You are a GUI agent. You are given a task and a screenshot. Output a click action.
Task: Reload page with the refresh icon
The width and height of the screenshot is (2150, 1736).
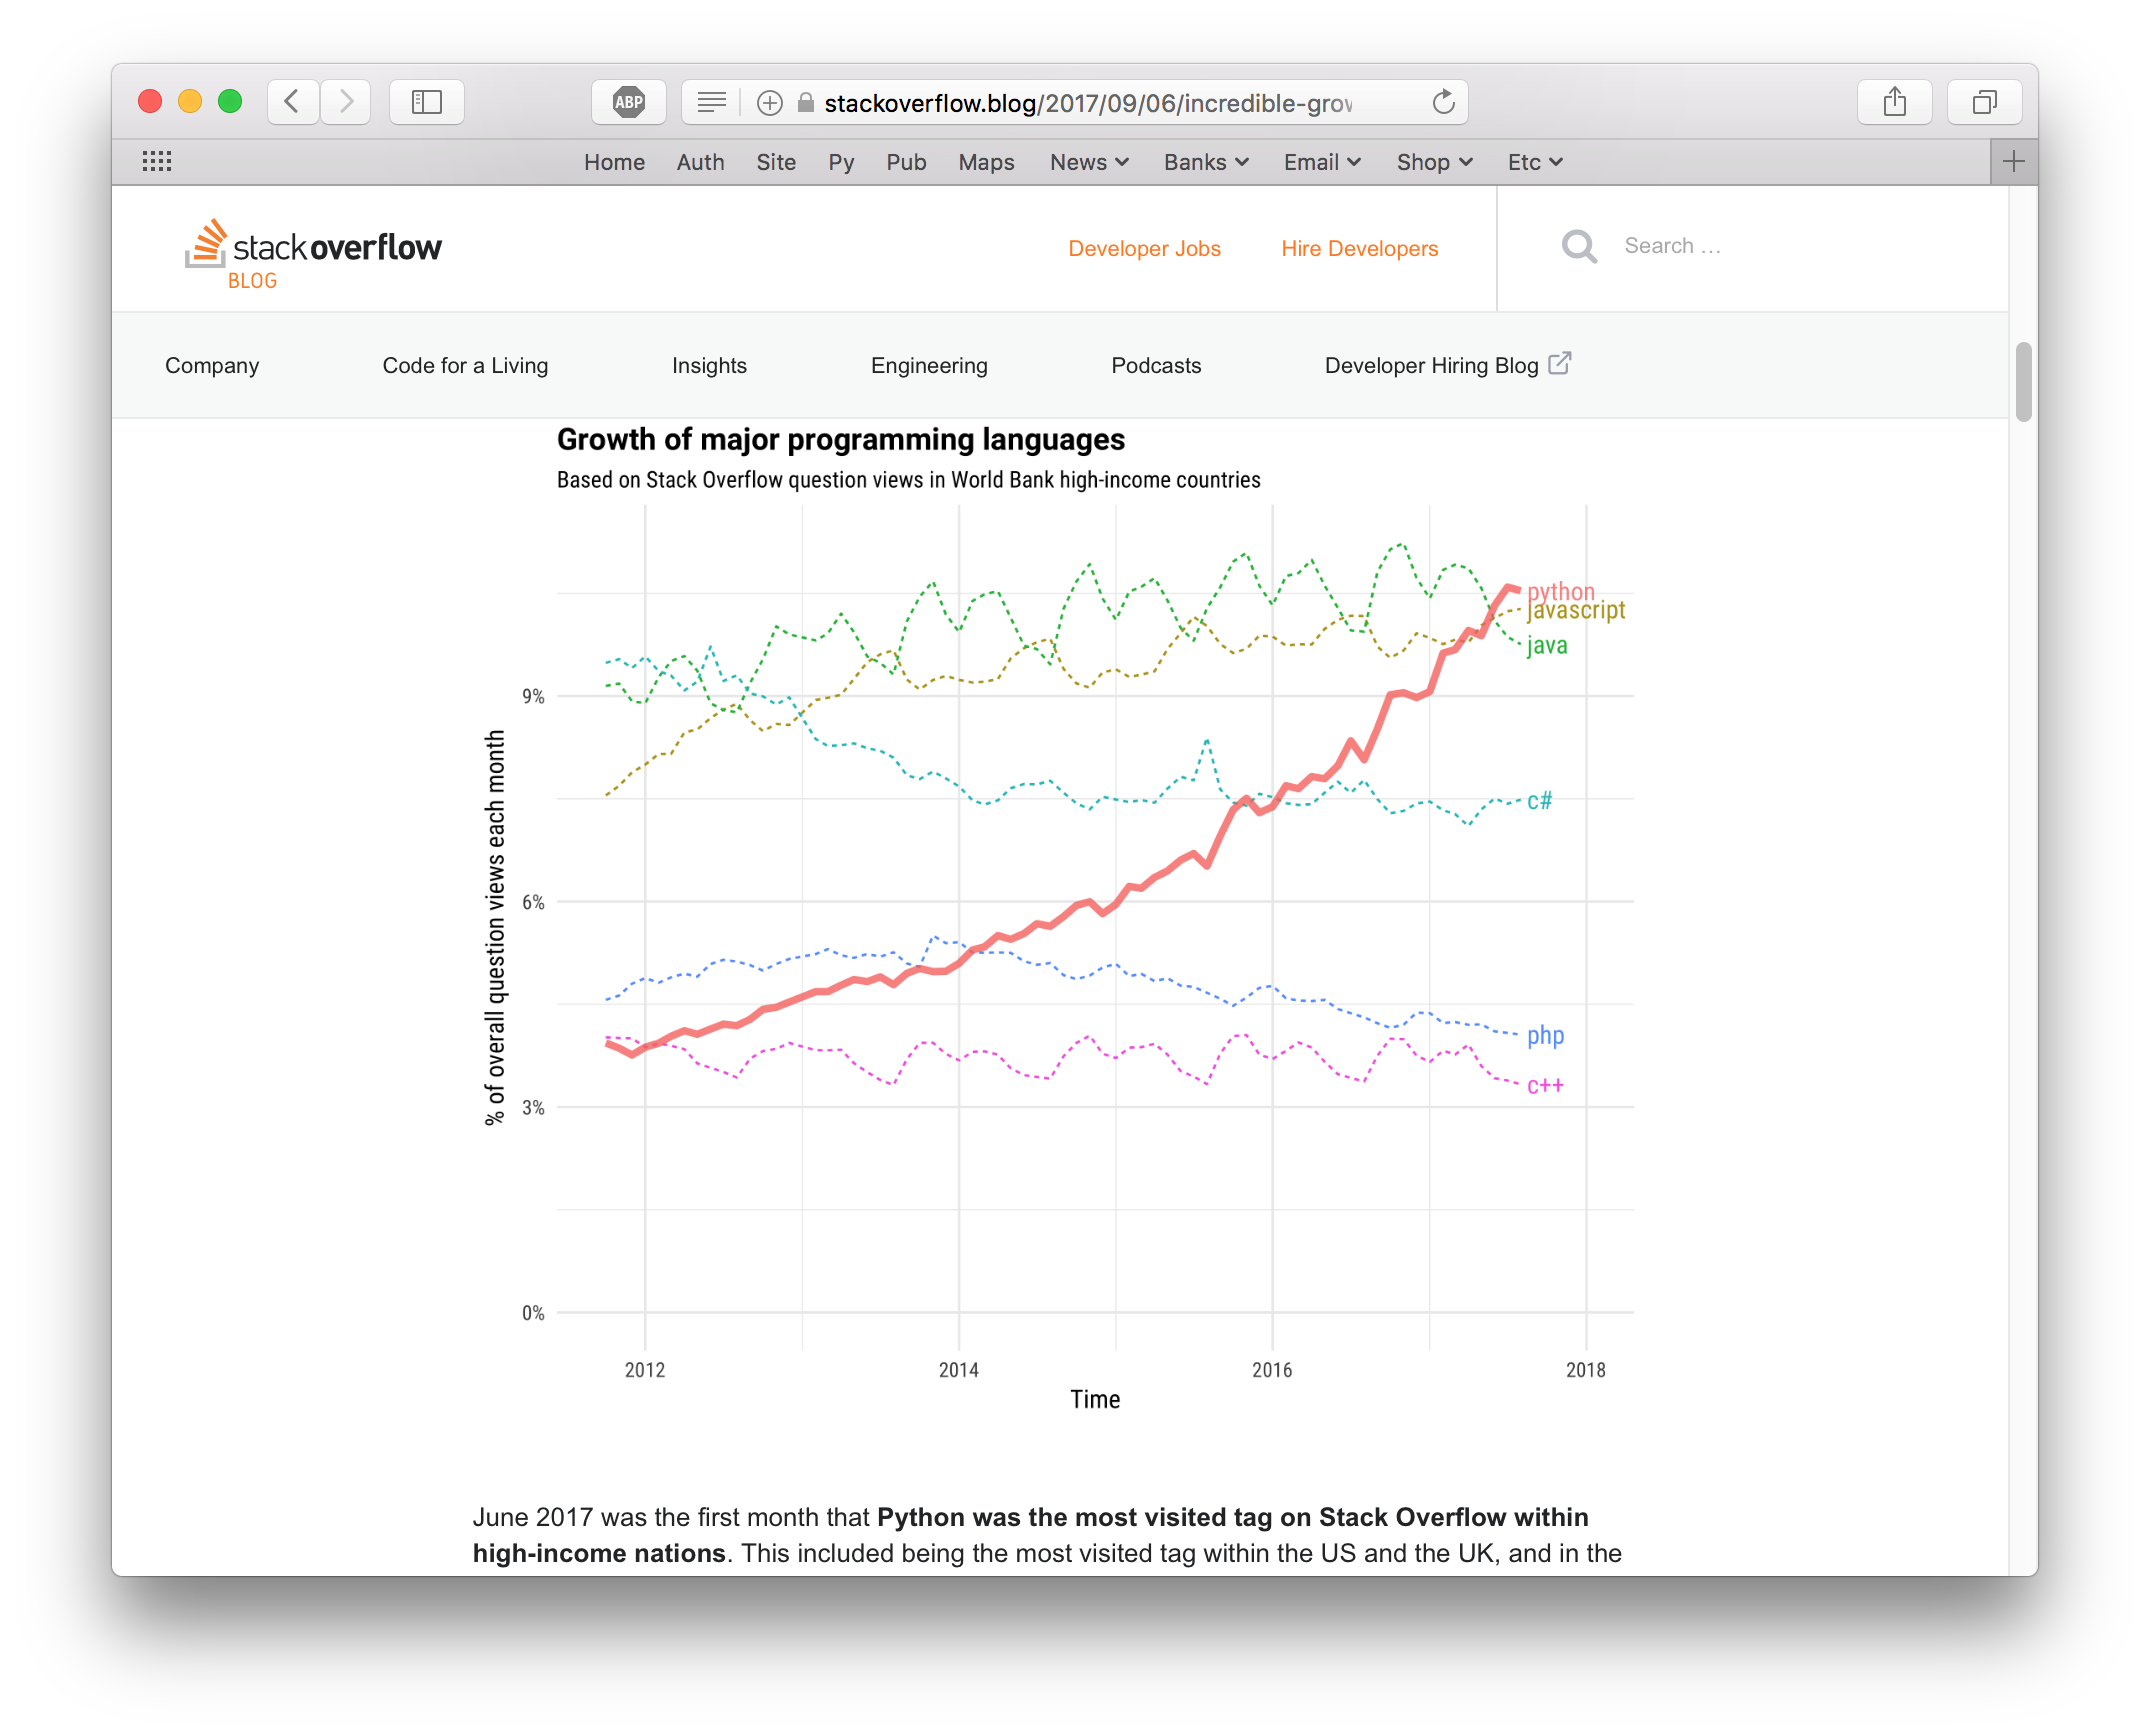(1443, 102)
